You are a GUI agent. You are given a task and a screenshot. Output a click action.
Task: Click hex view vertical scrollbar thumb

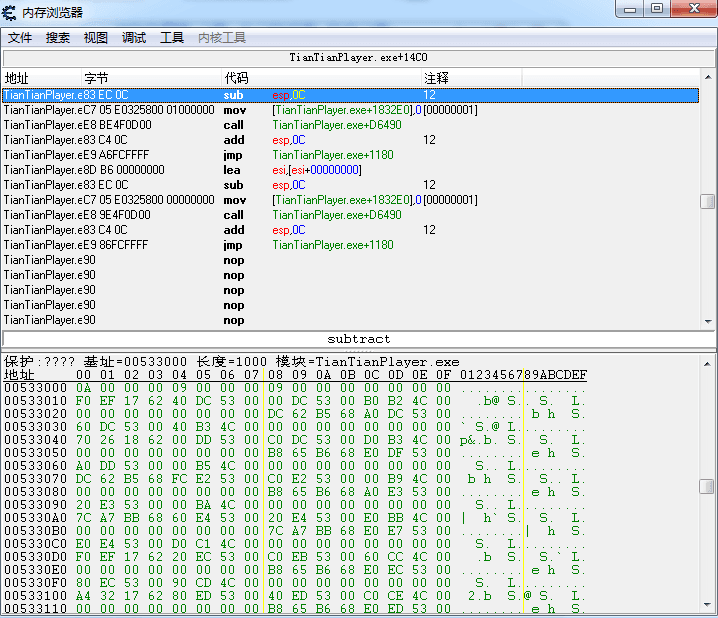(707, 486)
